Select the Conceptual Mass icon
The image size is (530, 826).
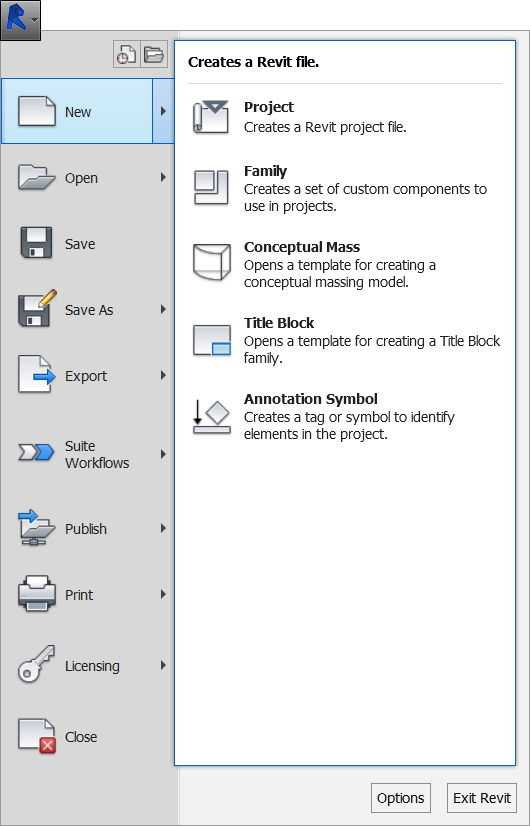point(211,262)
